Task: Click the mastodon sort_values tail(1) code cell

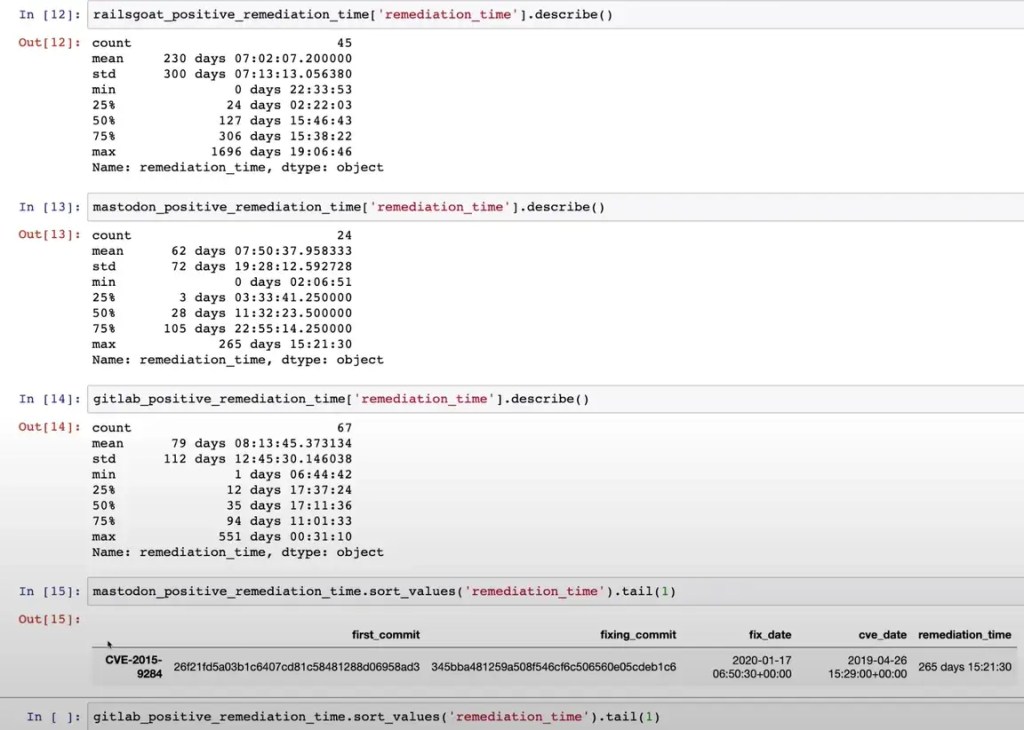Action: click(x=555, y=592)
